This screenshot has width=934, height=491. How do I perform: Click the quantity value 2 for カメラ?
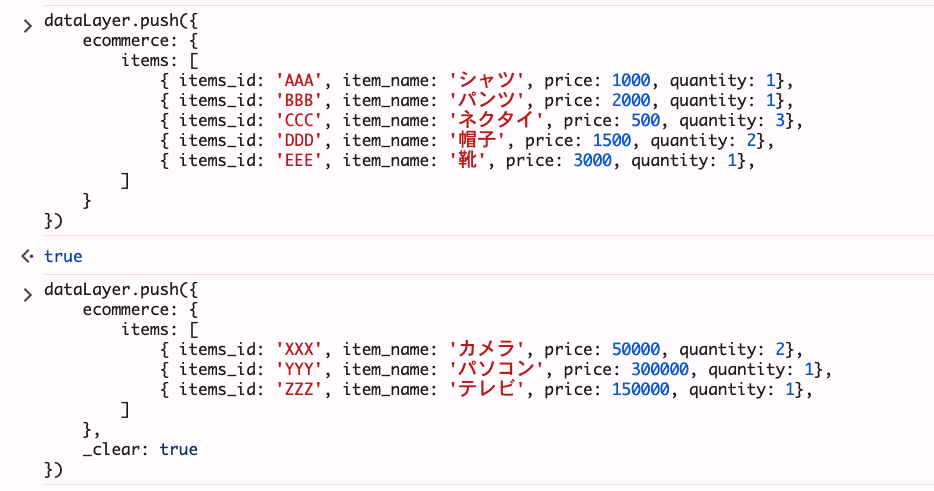(780, 349)
